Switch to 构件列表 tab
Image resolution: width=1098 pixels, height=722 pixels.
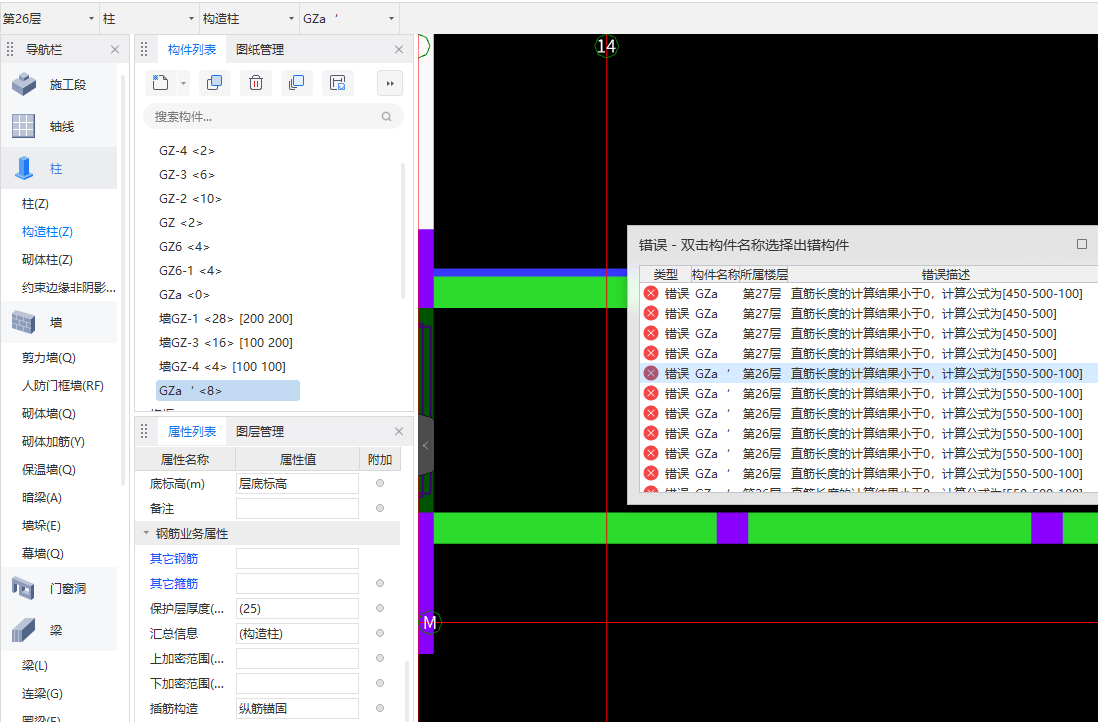(192, 50)
